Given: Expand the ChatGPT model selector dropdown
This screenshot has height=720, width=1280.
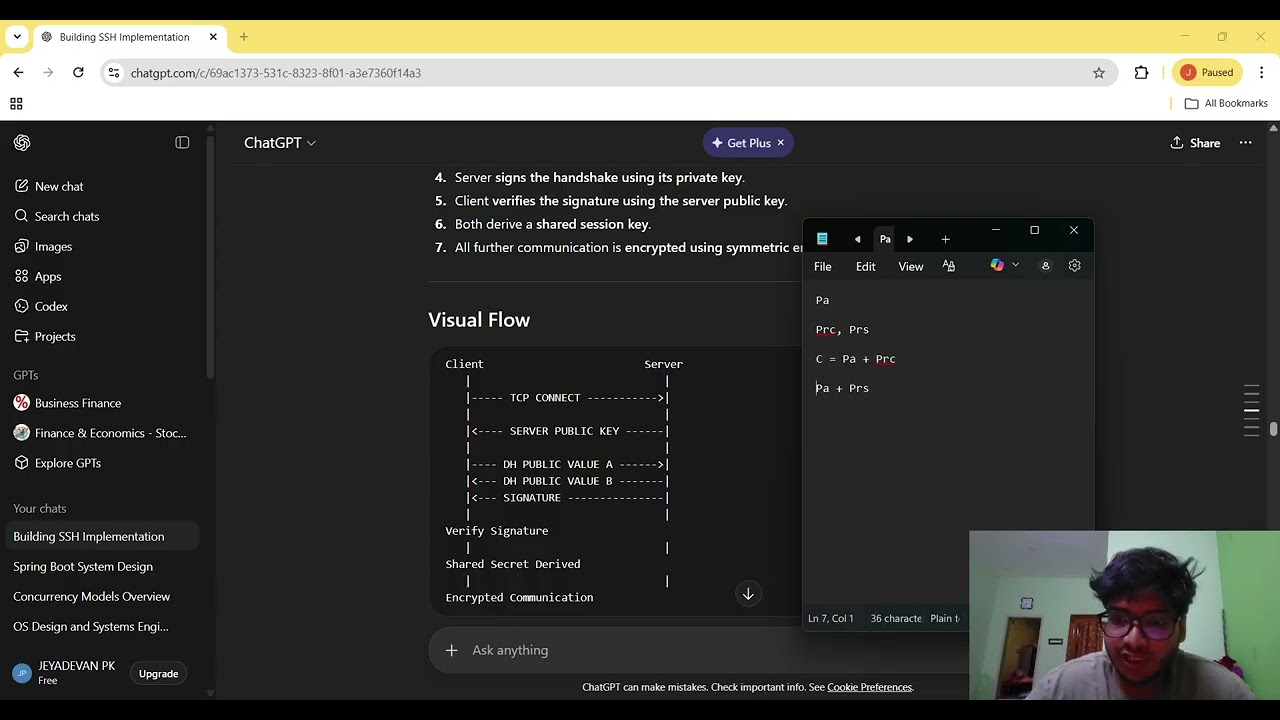Looking at the screenshot, I should click(x=280, y=143).
